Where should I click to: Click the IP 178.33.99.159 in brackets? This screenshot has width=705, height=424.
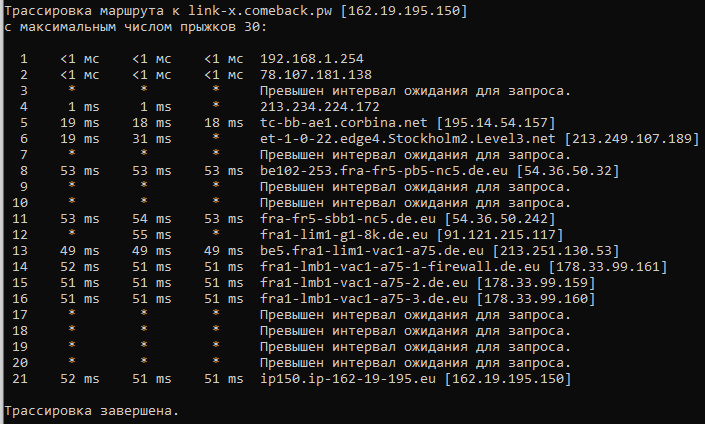point(535,283)
